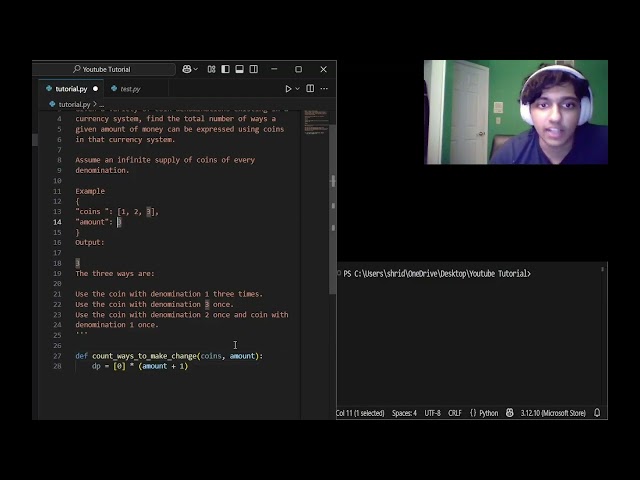Expand the Copilot dropdown arrow
Screen dimensions: 640x480
coord(196,69)
